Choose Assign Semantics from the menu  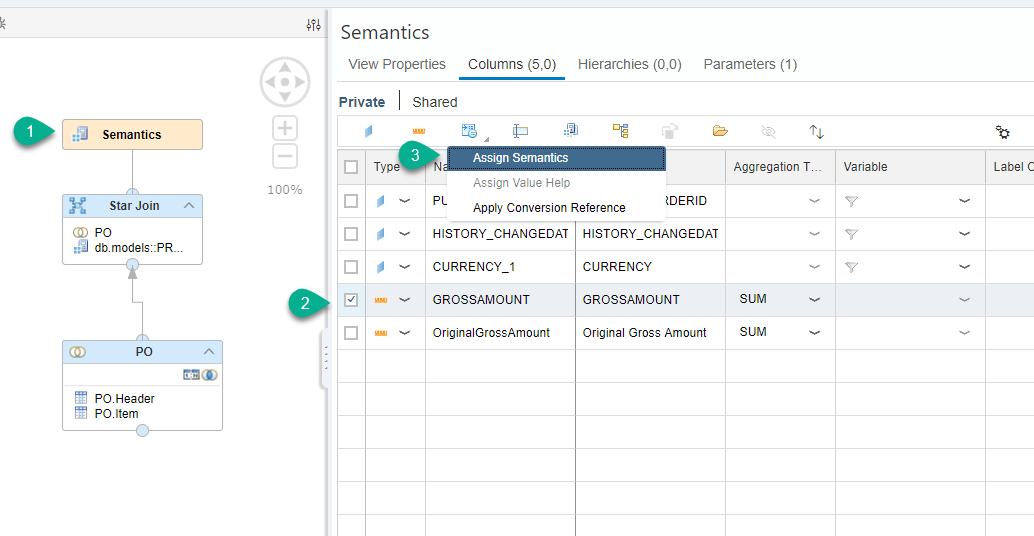[x=556, y=158]
